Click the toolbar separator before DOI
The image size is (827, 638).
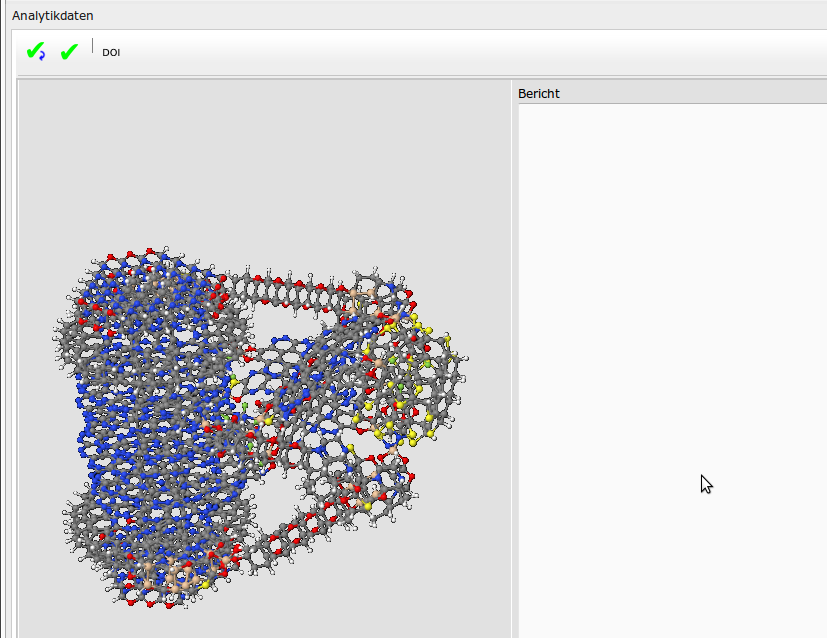pyautogui.click(x=92, y=47)
